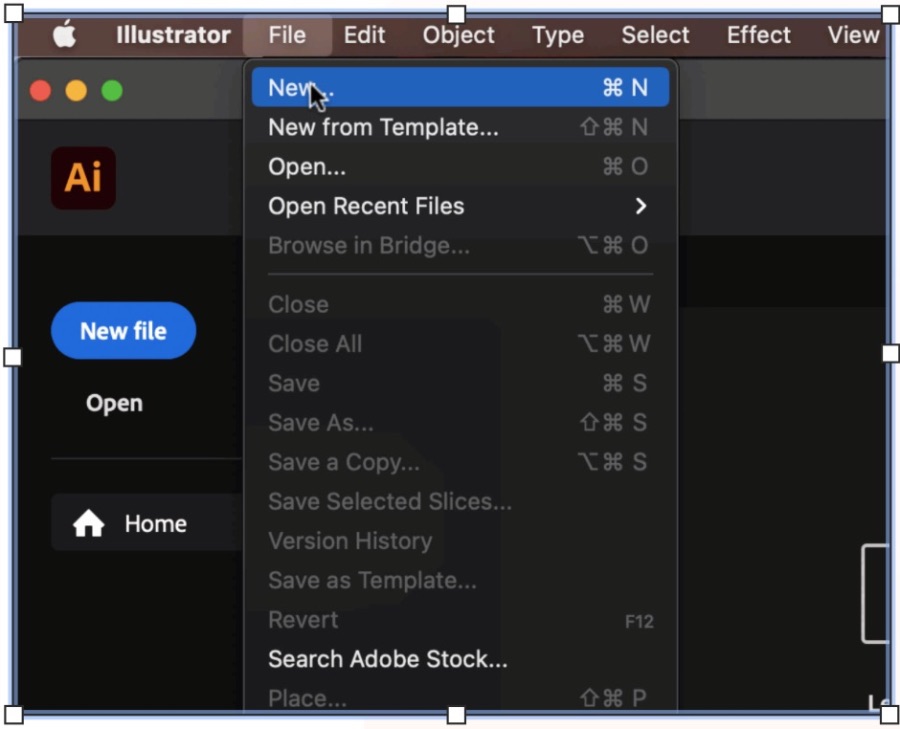Click the Save menu item
This screenshot has height=729, width=900.
click(x=460, y=383)
